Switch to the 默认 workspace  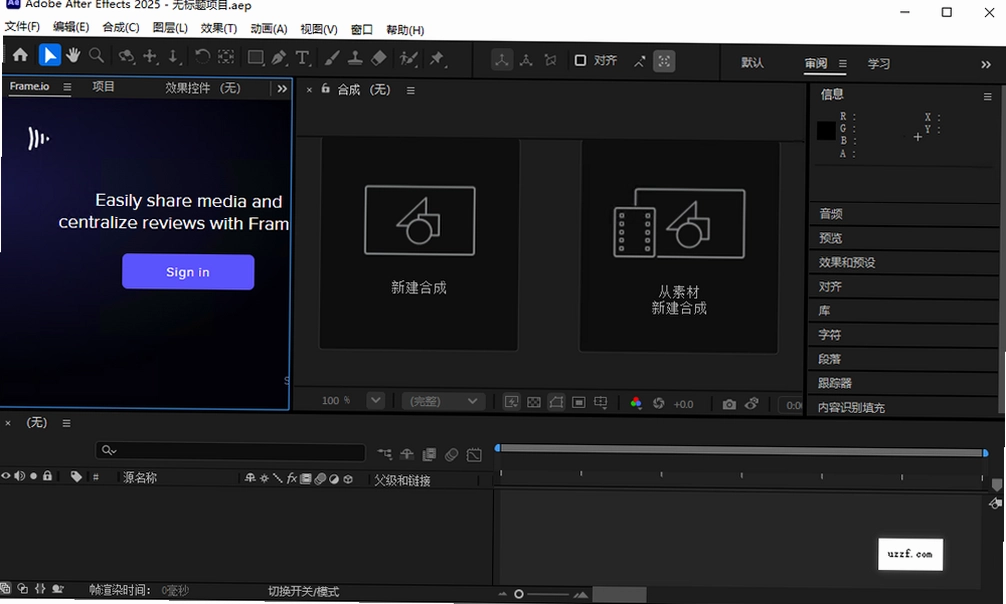pyautogui.click(x=752, y=62)
